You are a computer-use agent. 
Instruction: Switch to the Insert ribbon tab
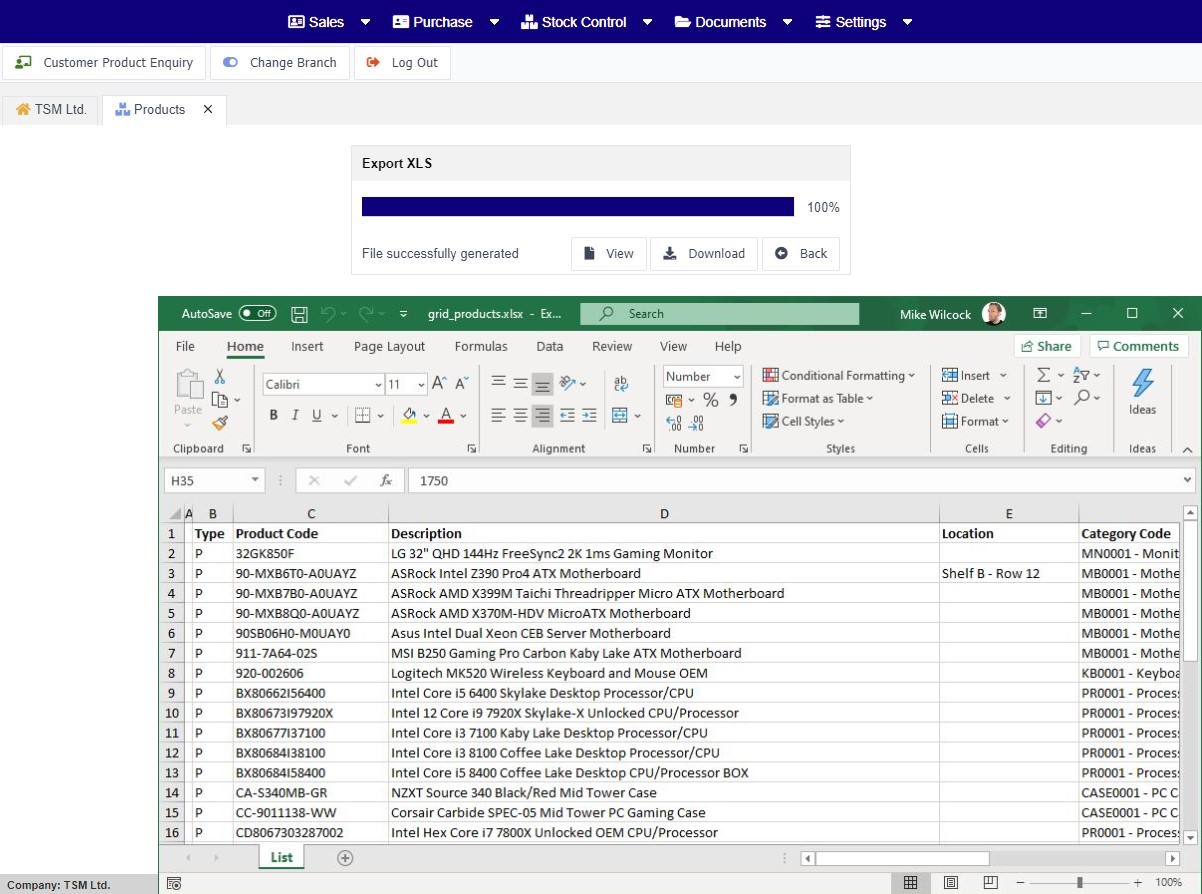tap(307, 347)
